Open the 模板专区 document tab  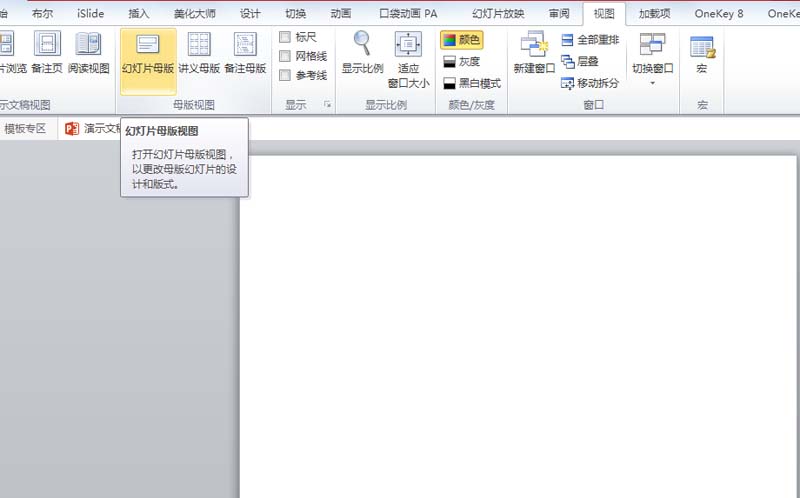[x=24, y=129]
